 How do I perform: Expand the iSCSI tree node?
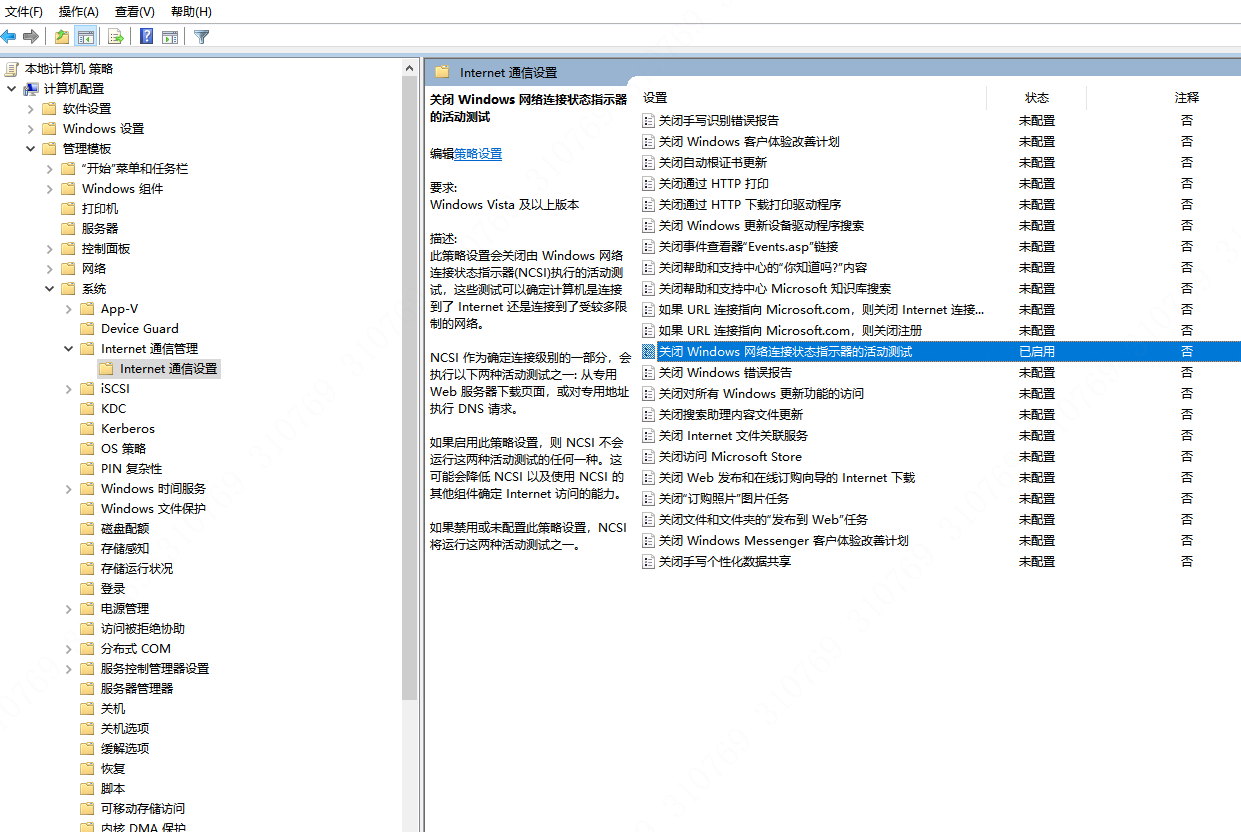68,389
